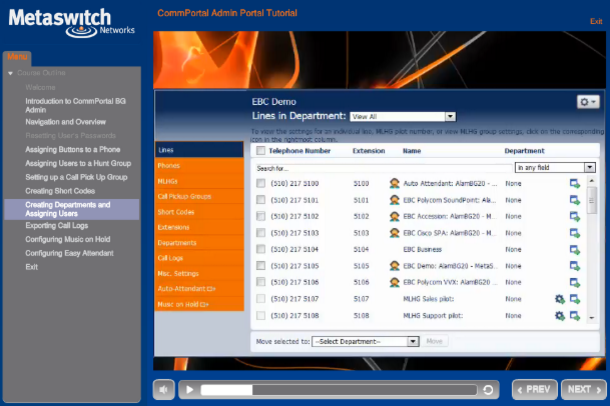Open 'Configuring Easy Attendant' lesson
610x406 pixels.
tap(69, 253)
